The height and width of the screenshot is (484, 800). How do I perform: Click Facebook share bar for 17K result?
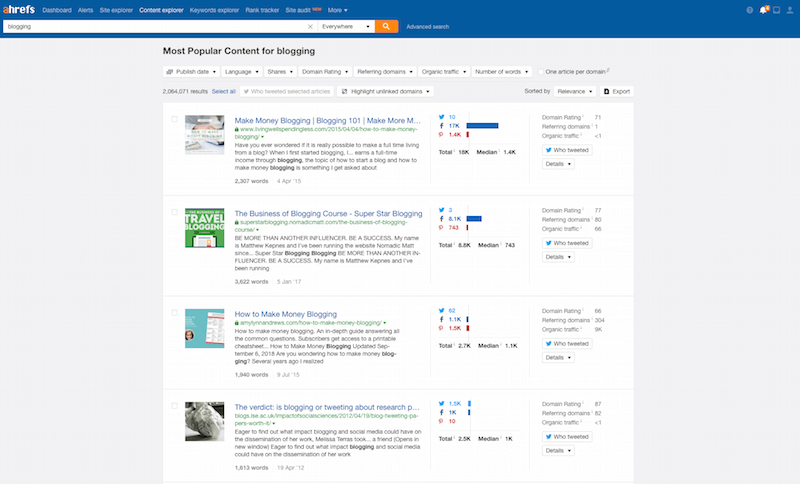click(482, 125)
